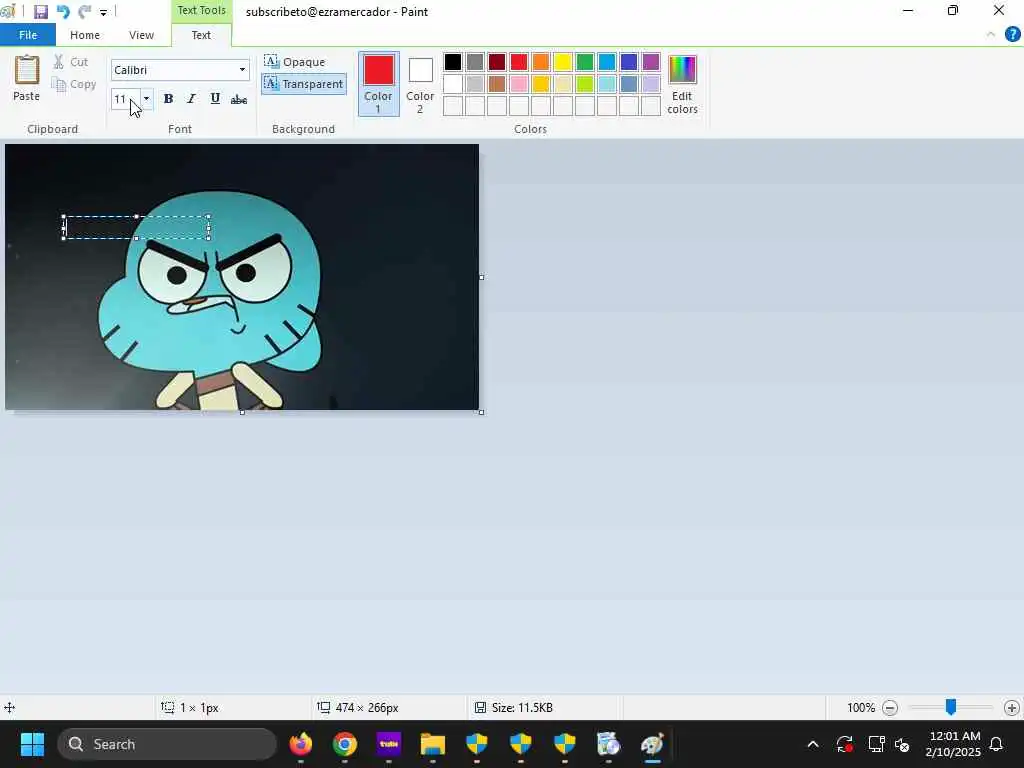This screenshot has width=1024, height=768.
Task: Pick the orange color swatch
Action: [541, 62]
